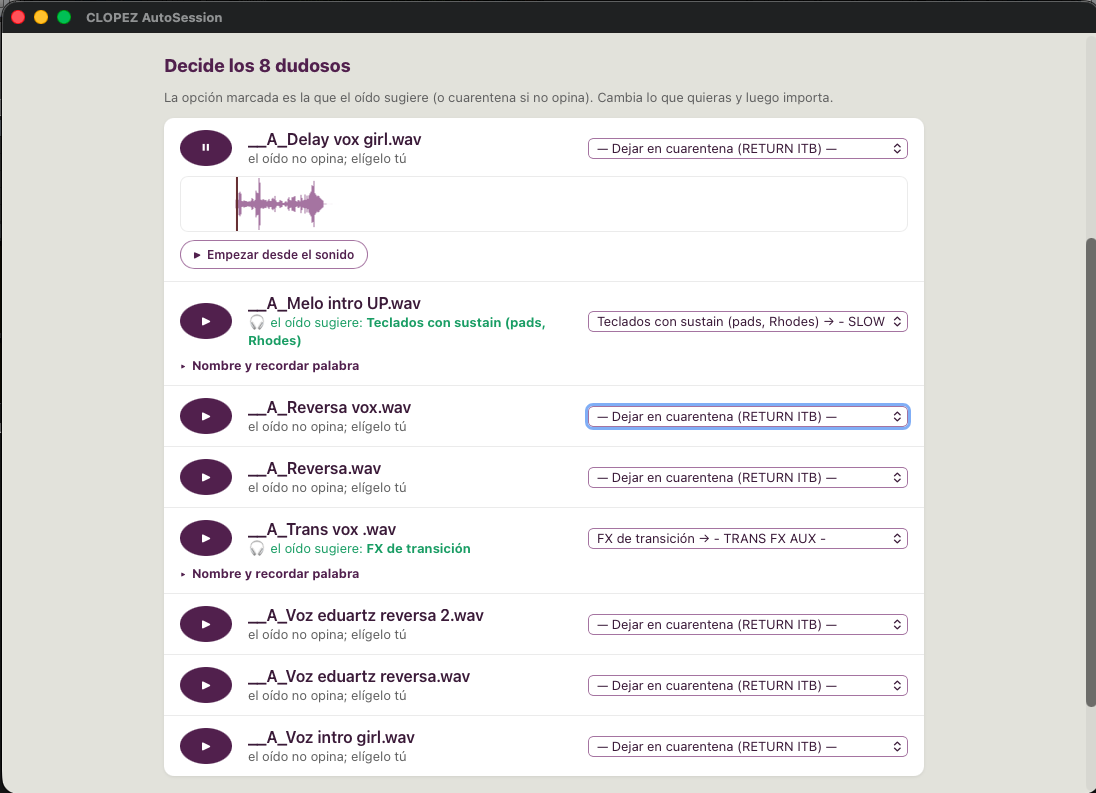The image size is (1096, 793).
Task: Click the vertical scrollbar on the right
Action: point(1090,472)
